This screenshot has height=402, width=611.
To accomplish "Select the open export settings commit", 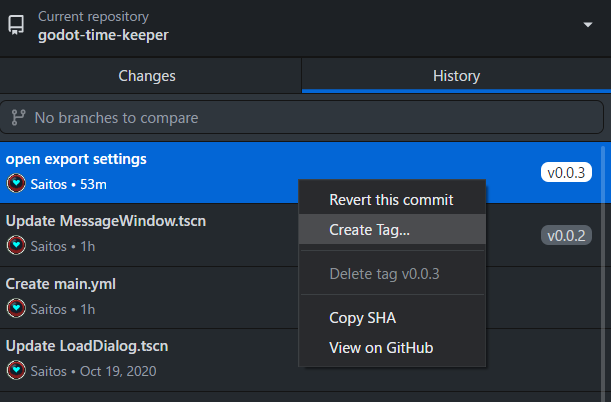I will pos(149,172).
